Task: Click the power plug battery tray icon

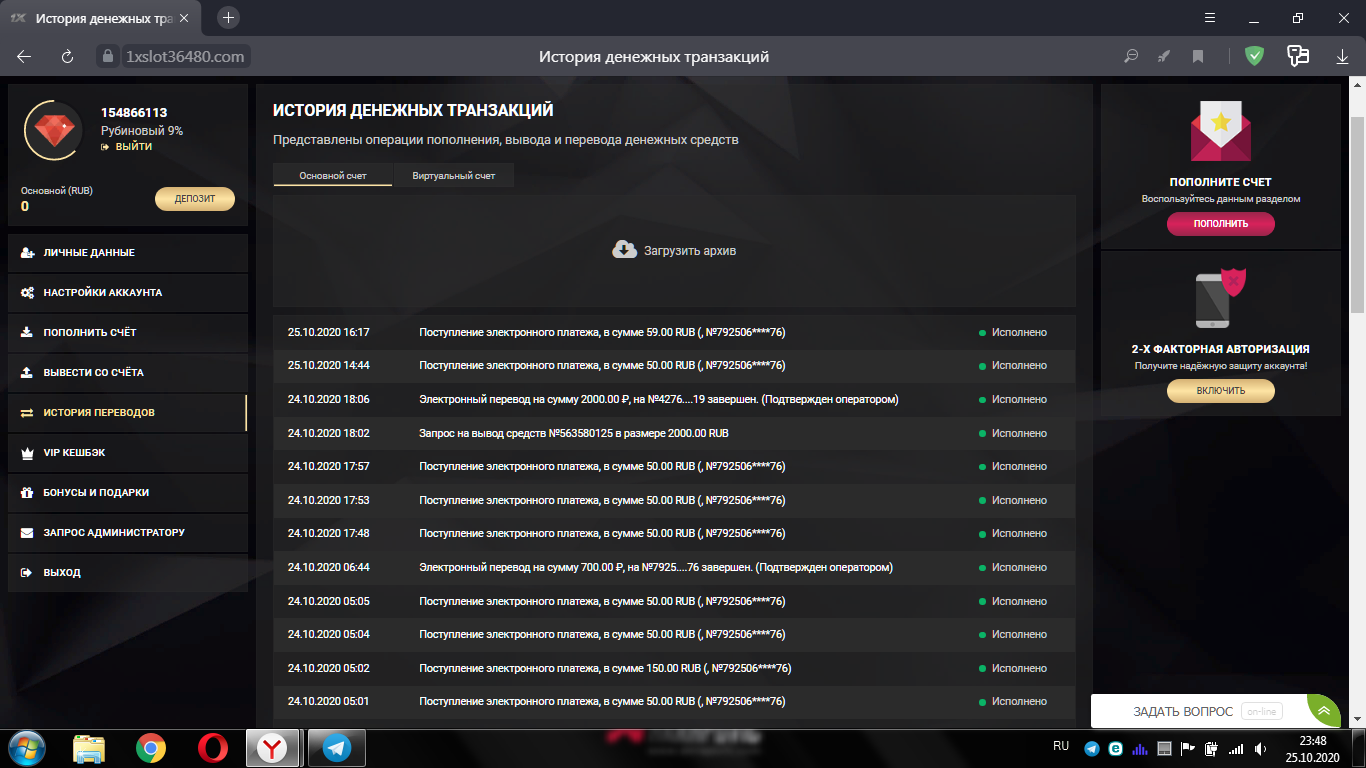Action: tap(1212, 748)
